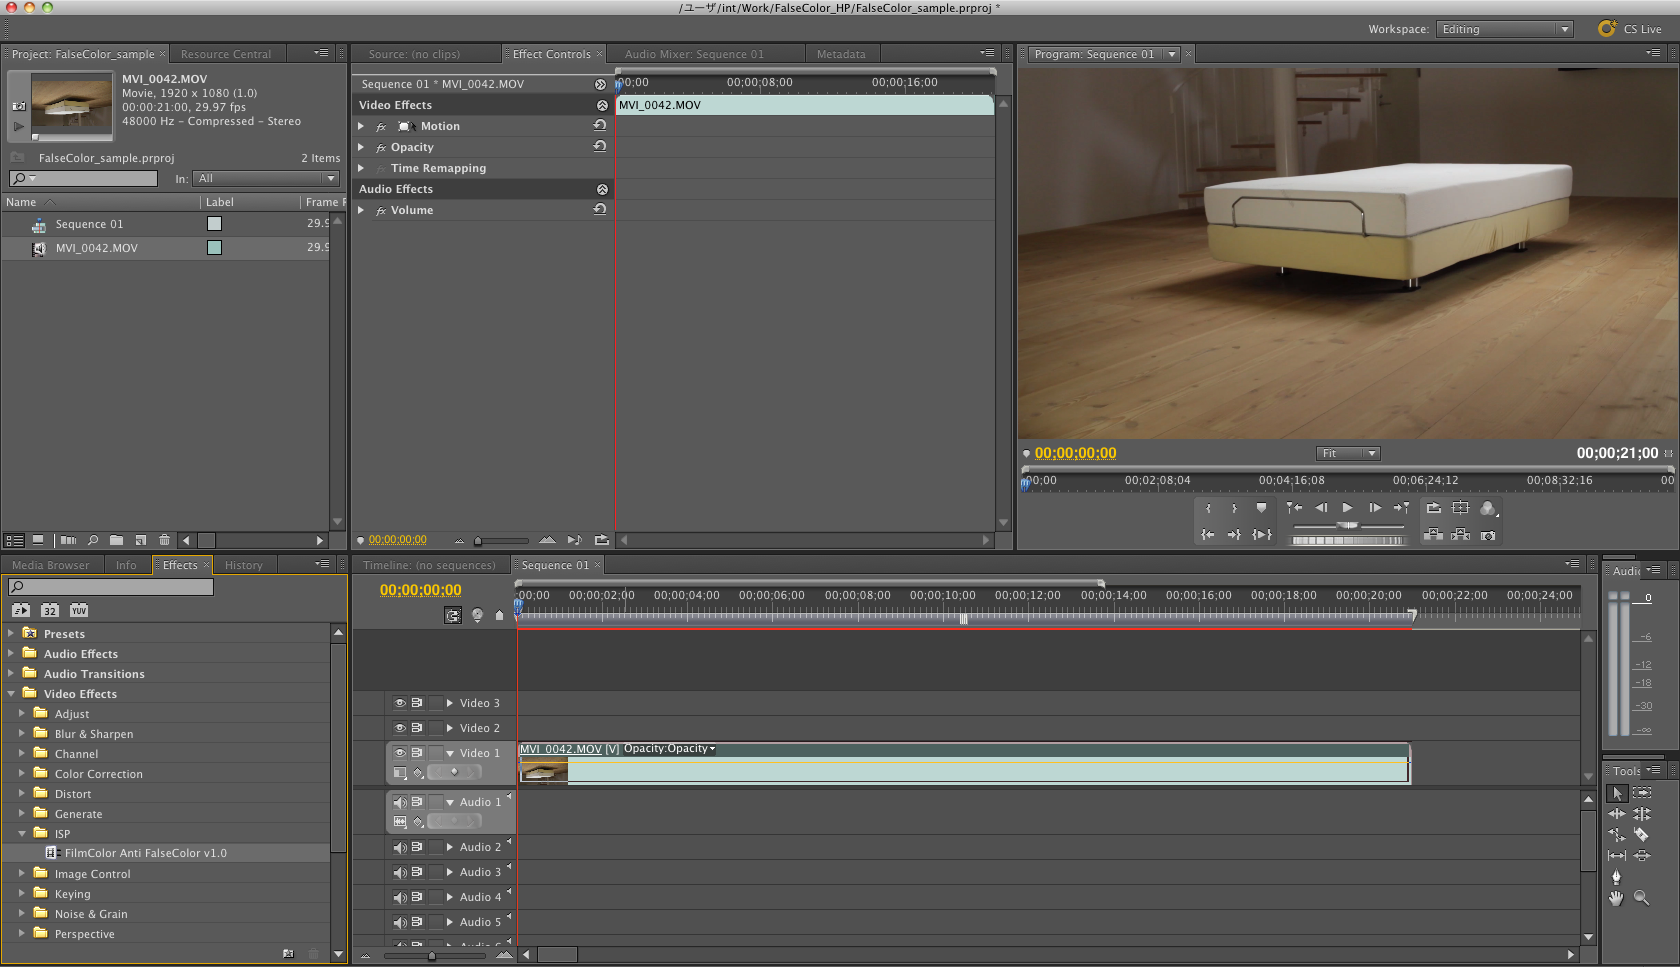Click the Set In Point button
1680x967 pixels.
tap(1208, 508)
